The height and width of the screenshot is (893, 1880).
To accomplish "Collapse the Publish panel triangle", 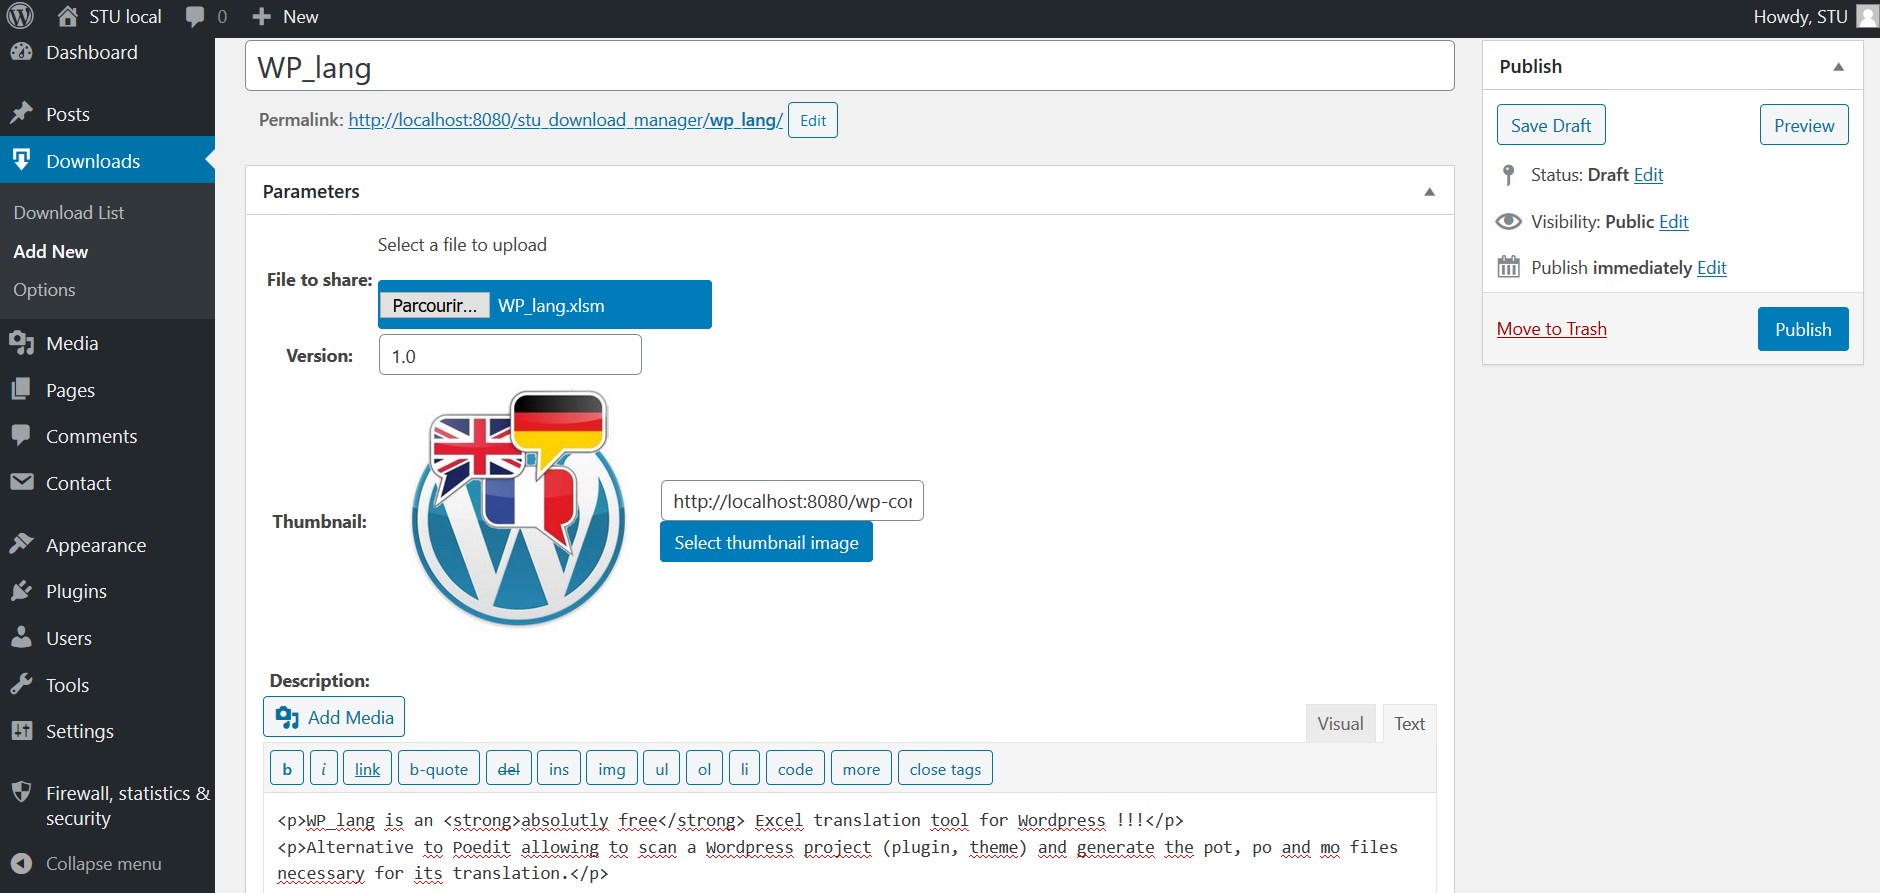I will 1838,67.
